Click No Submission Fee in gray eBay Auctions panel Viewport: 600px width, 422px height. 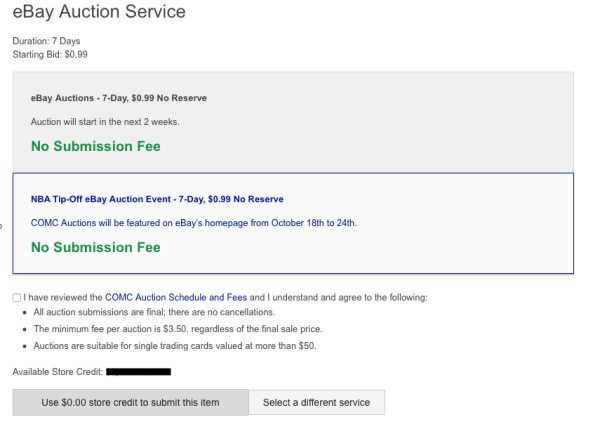95,146
